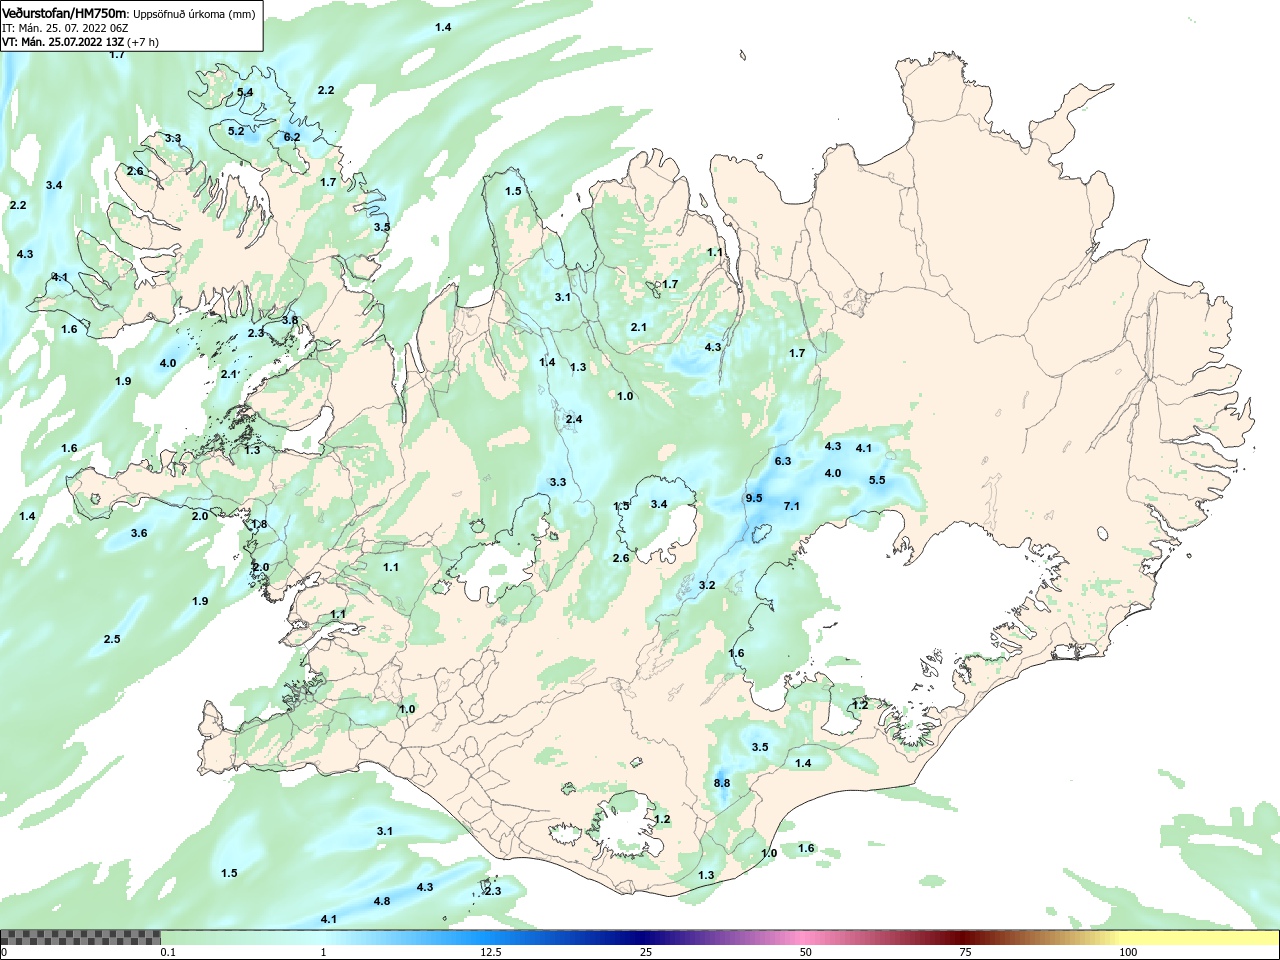Click the 6.2 precipitation value

[292, 137]
